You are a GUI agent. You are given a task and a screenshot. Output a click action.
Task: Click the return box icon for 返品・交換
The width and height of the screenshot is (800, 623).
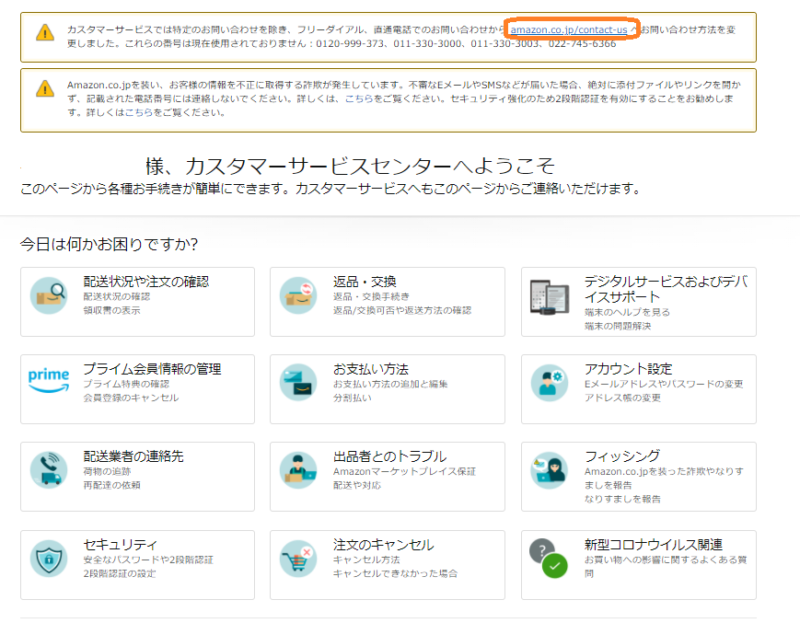[x=298, y=295]
